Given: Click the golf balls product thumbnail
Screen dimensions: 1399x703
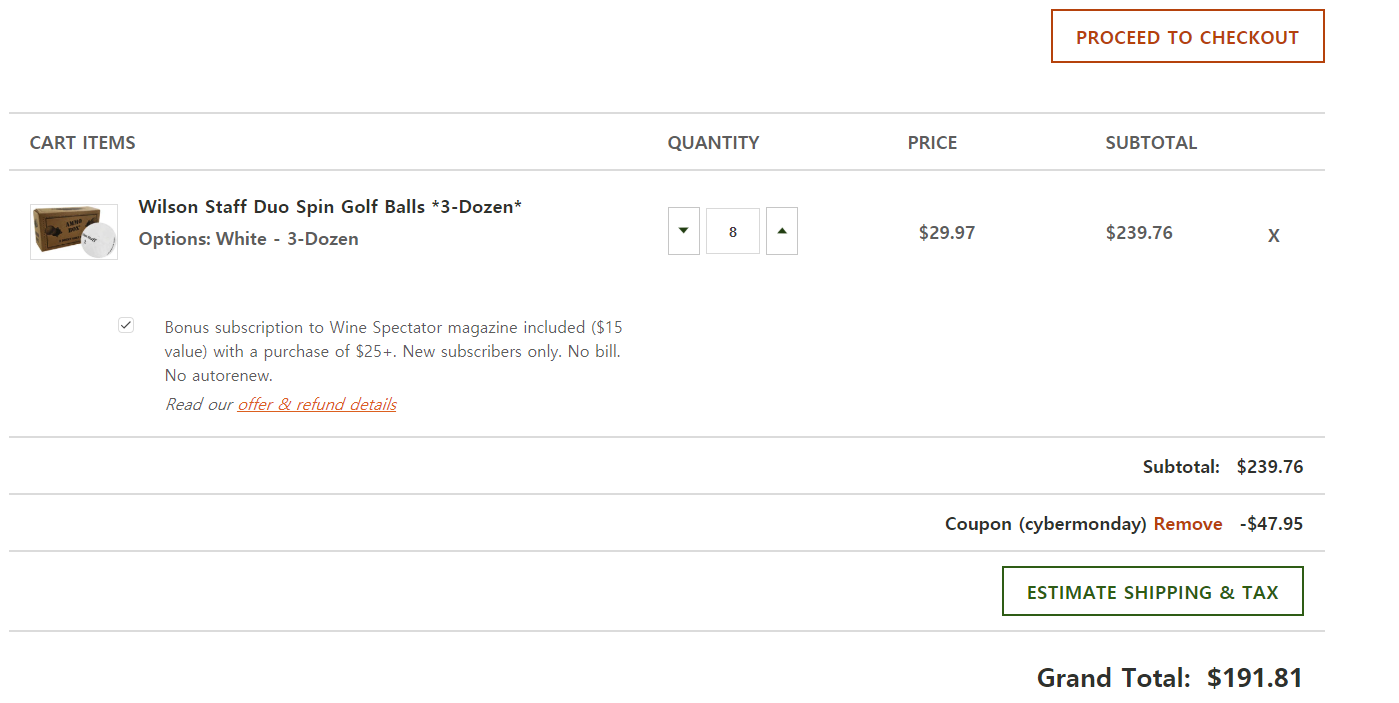Looking at the screenshot, I should click(x=74, y=232).
